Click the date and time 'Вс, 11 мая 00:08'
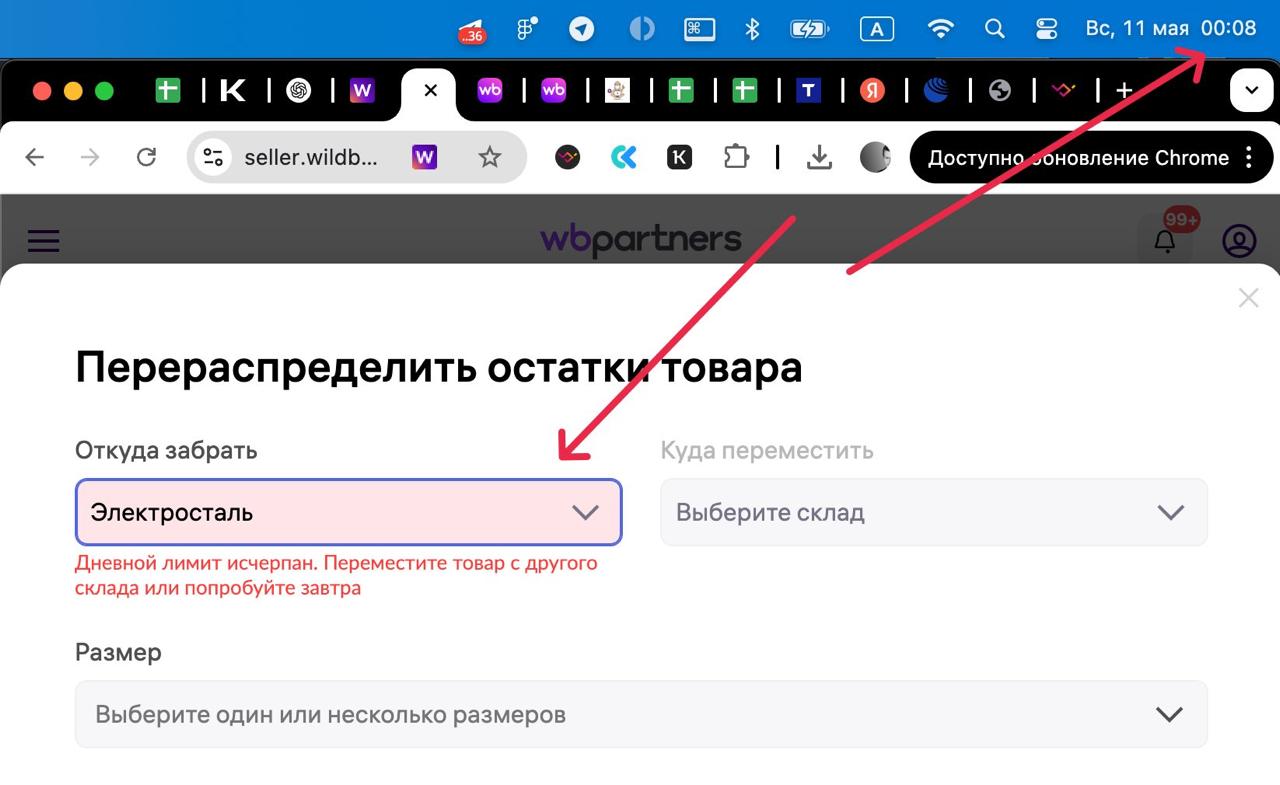 click(x=1171, y=28)
